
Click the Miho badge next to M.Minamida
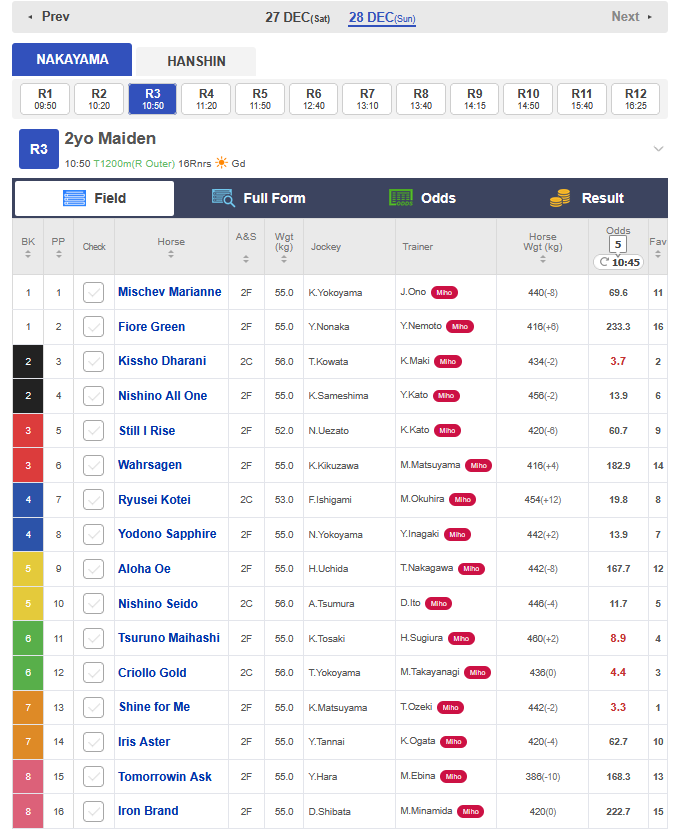(x=470, y=812)
